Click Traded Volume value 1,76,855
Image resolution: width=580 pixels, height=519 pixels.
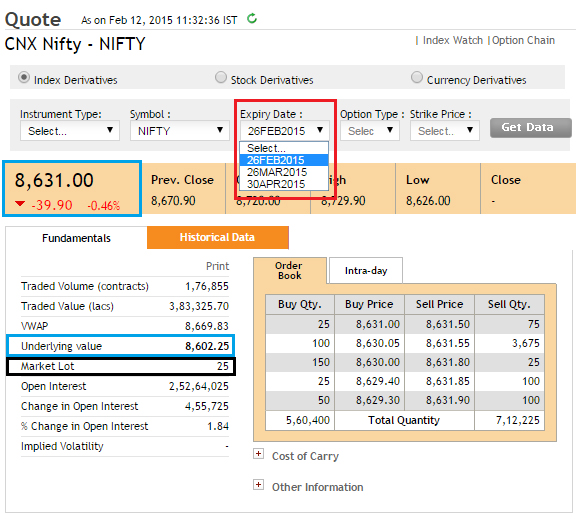click(x=207, y=286)
